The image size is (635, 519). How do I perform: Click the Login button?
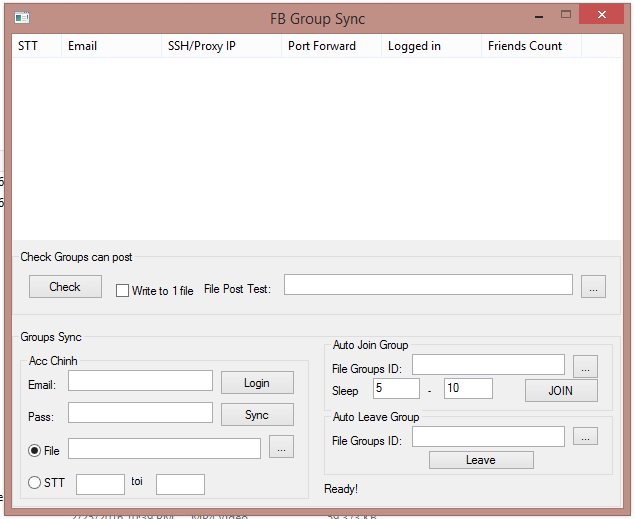[x=257, y=383]
